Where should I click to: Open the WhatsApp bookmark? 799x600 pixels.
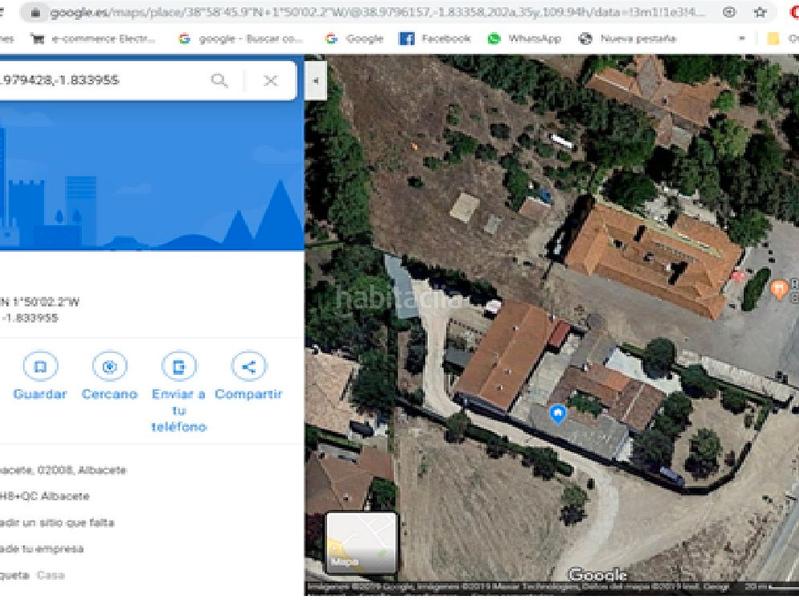524,38
